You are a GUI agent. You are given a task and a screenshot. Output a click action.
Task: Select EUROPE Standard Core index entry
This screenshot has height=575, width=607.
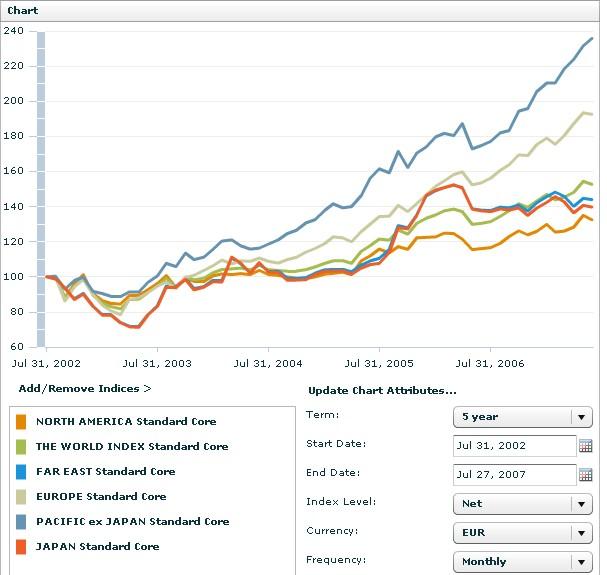pyautogui.click(x=100, y=497)
